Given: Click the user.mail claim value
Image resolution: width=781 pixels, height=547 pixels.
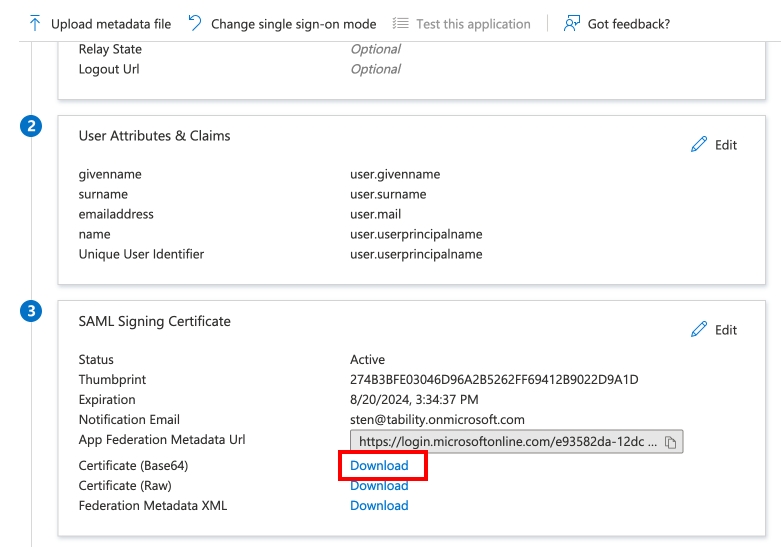Looking at the screenshot, I should click(x=376, y=214).
